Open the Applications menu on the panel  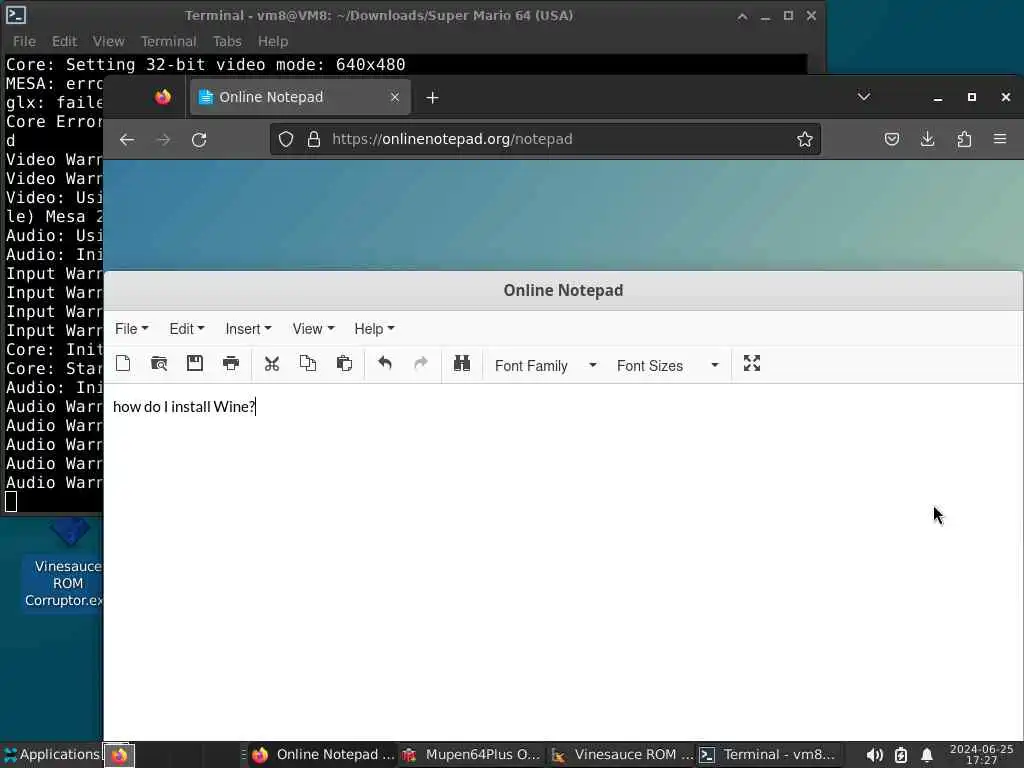[x=52, y=754]
